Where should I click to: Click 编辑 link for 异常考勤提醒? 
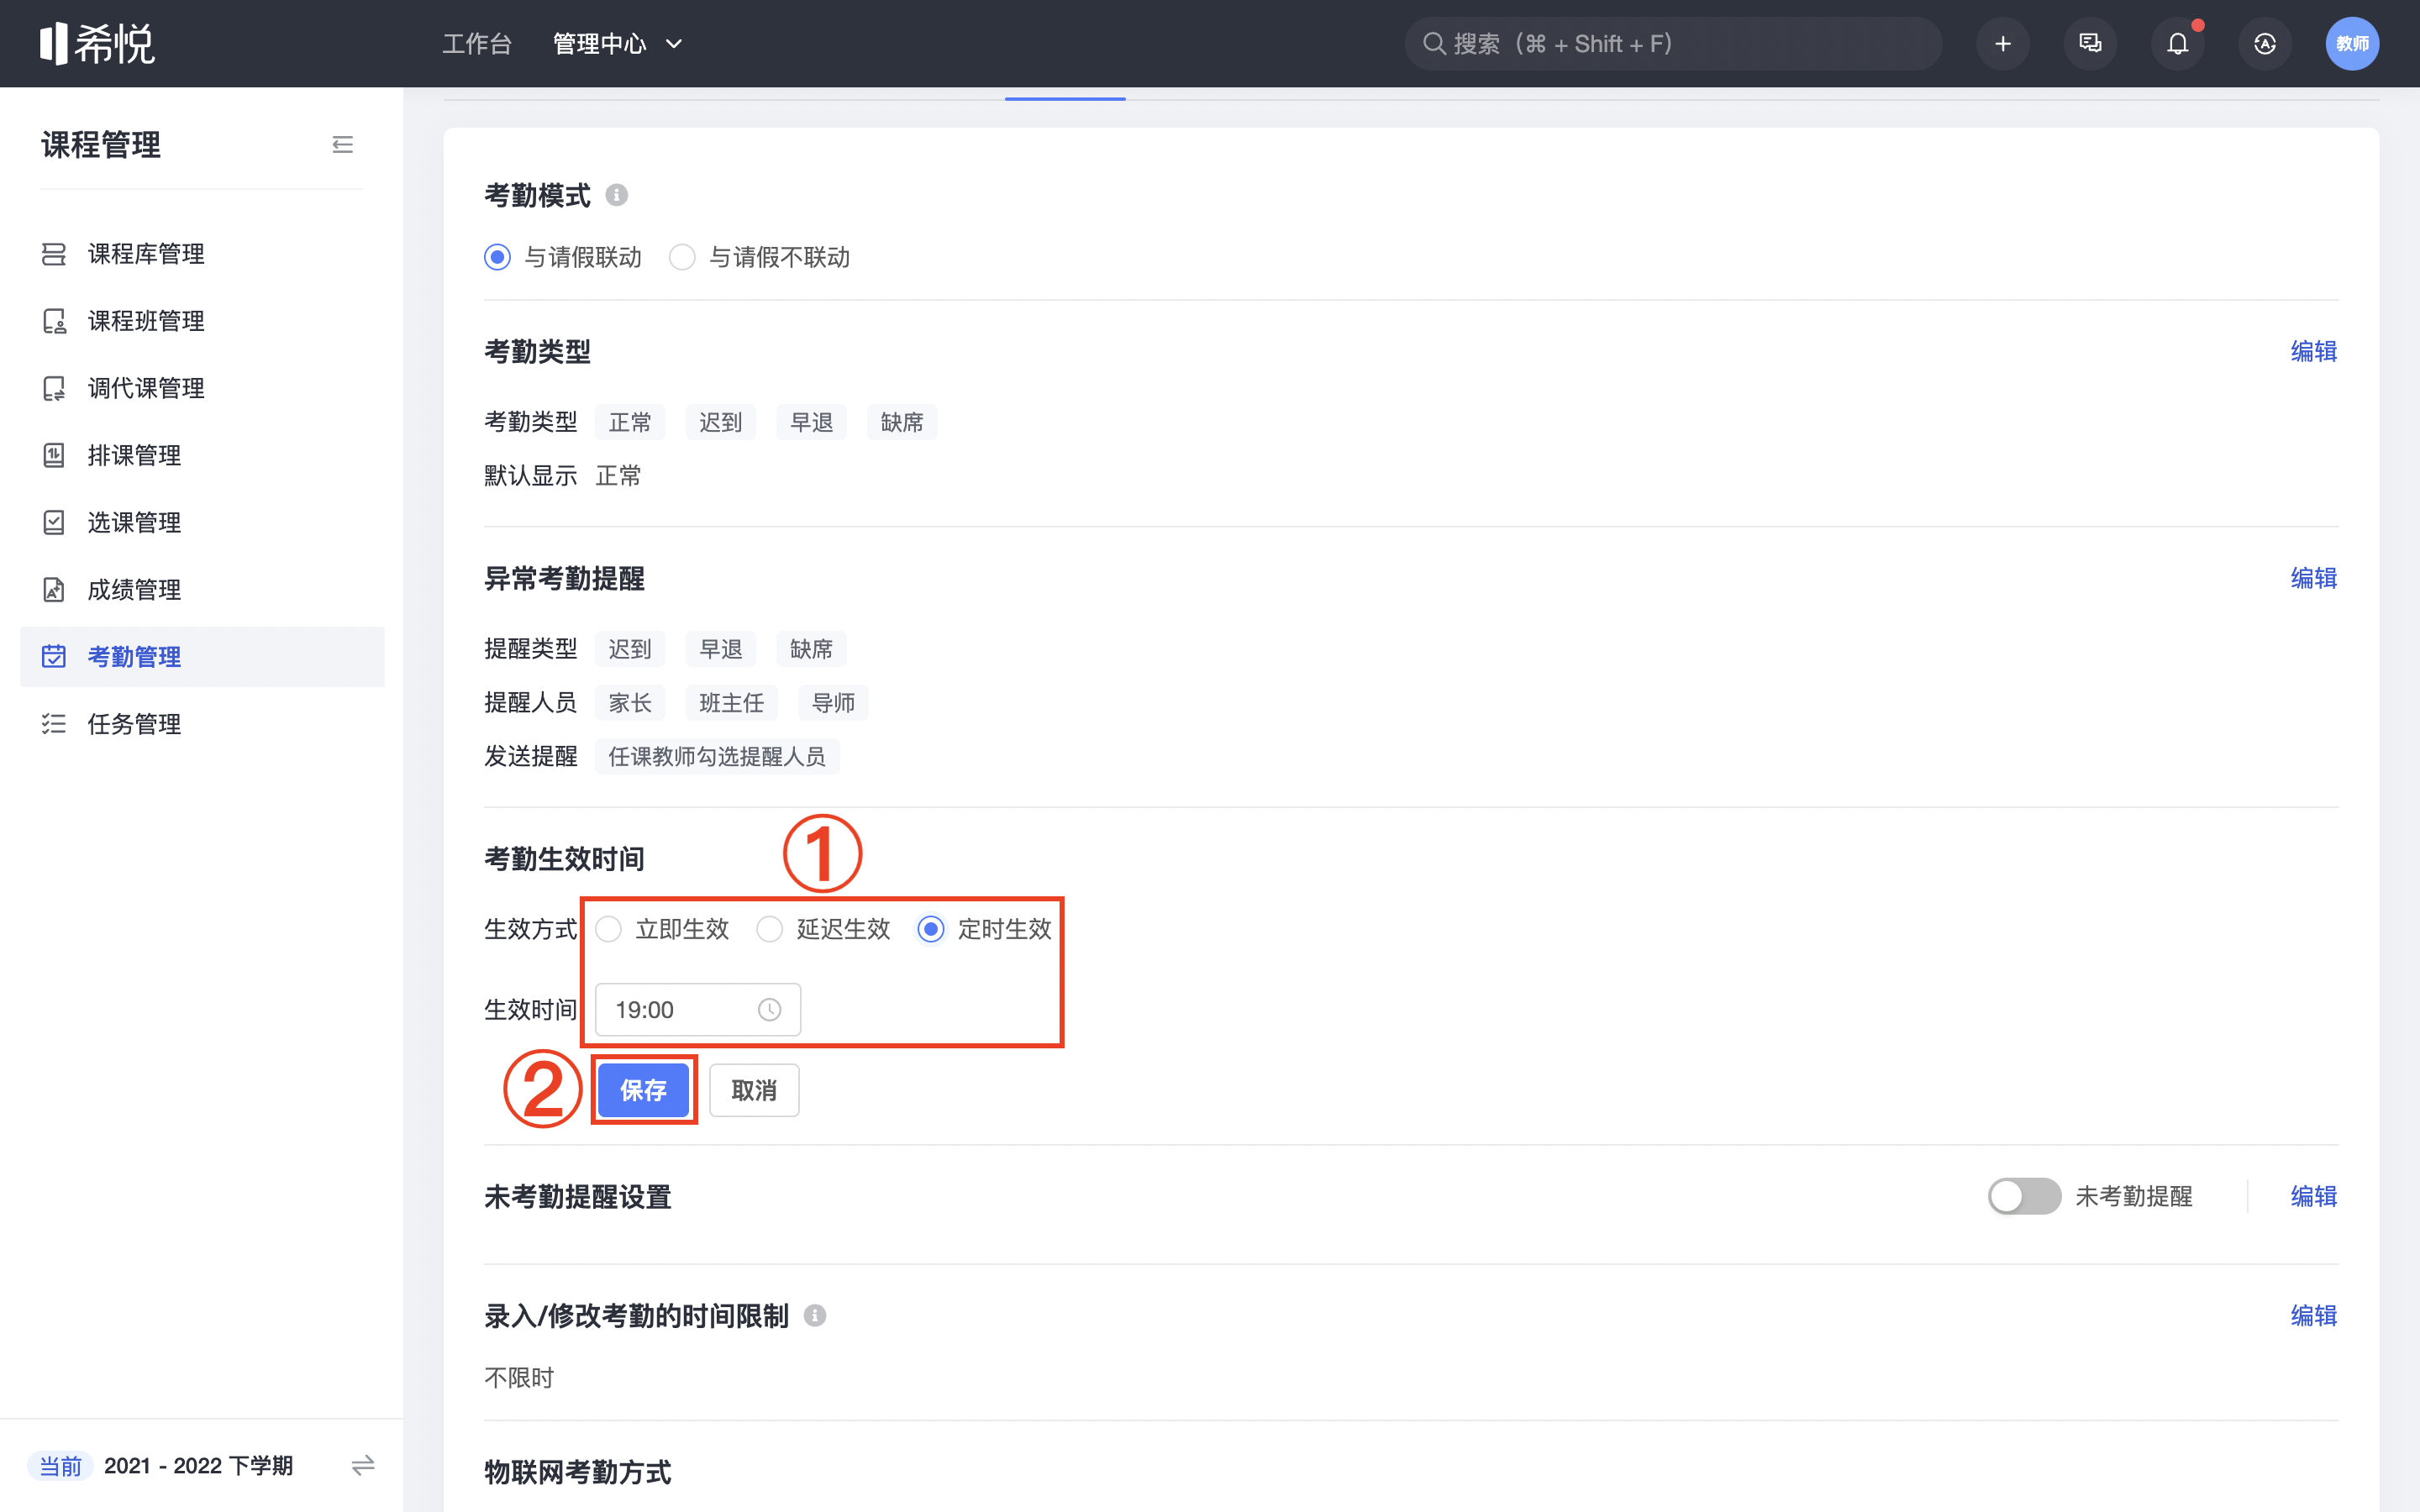pos(2314,578)
